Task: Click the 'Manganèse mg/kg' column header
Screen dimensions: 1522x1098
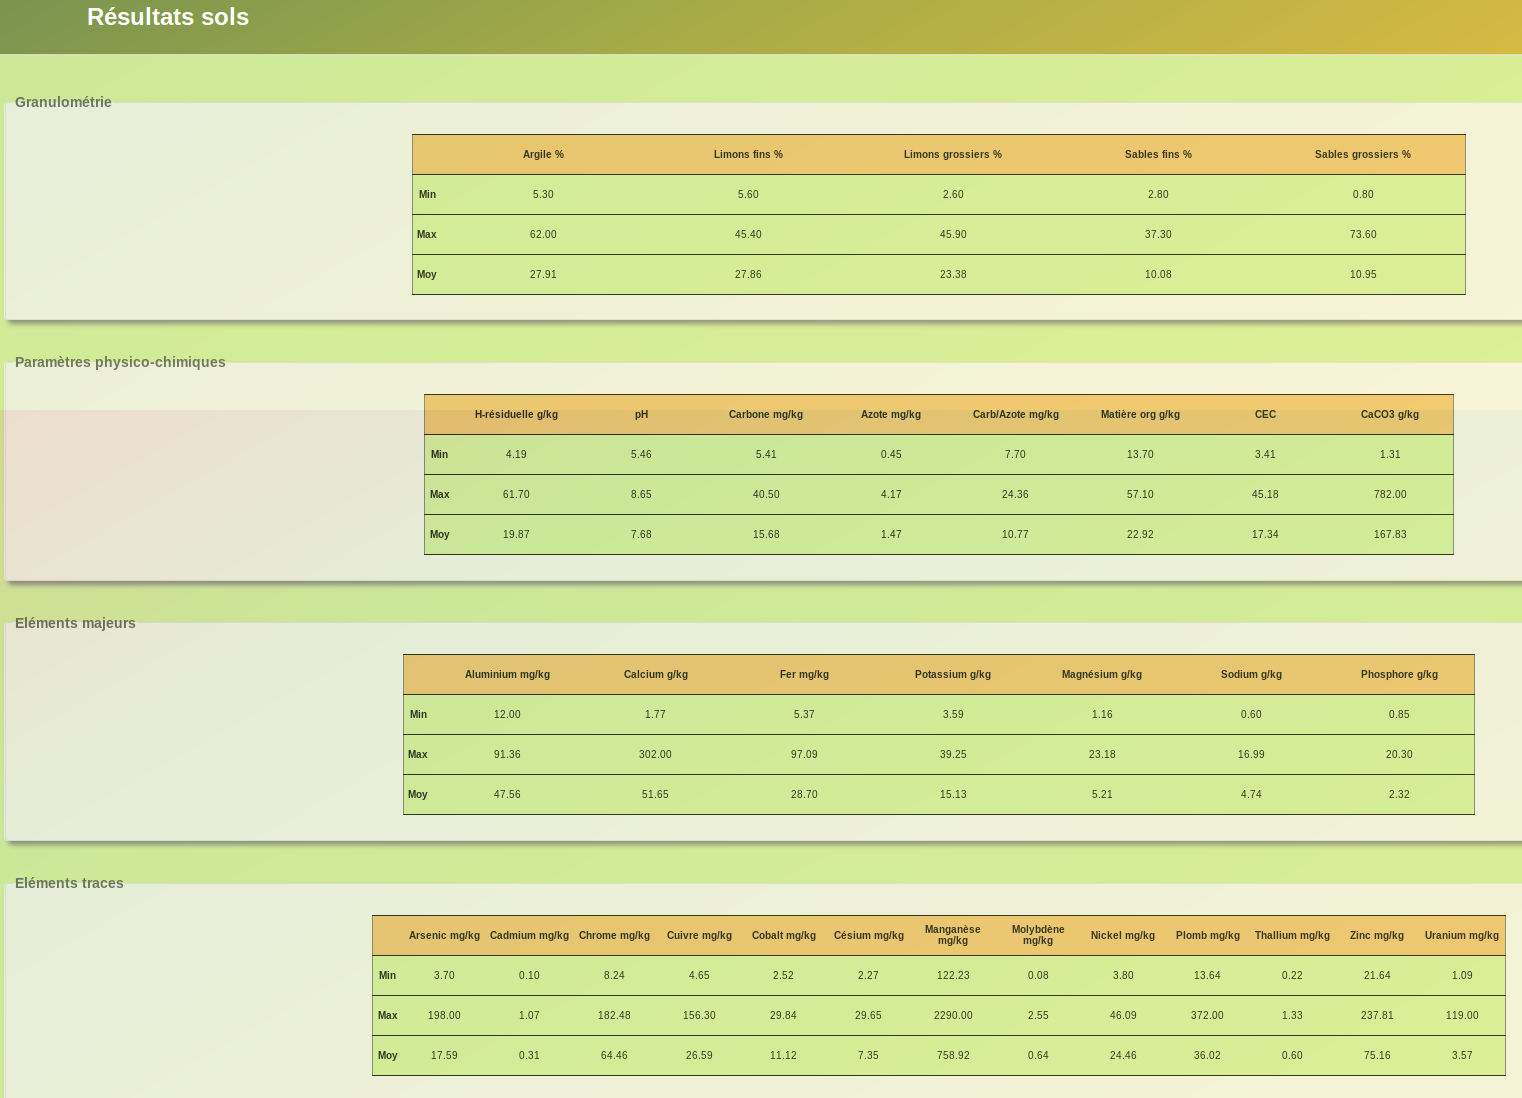Action: tap(953, 935)
